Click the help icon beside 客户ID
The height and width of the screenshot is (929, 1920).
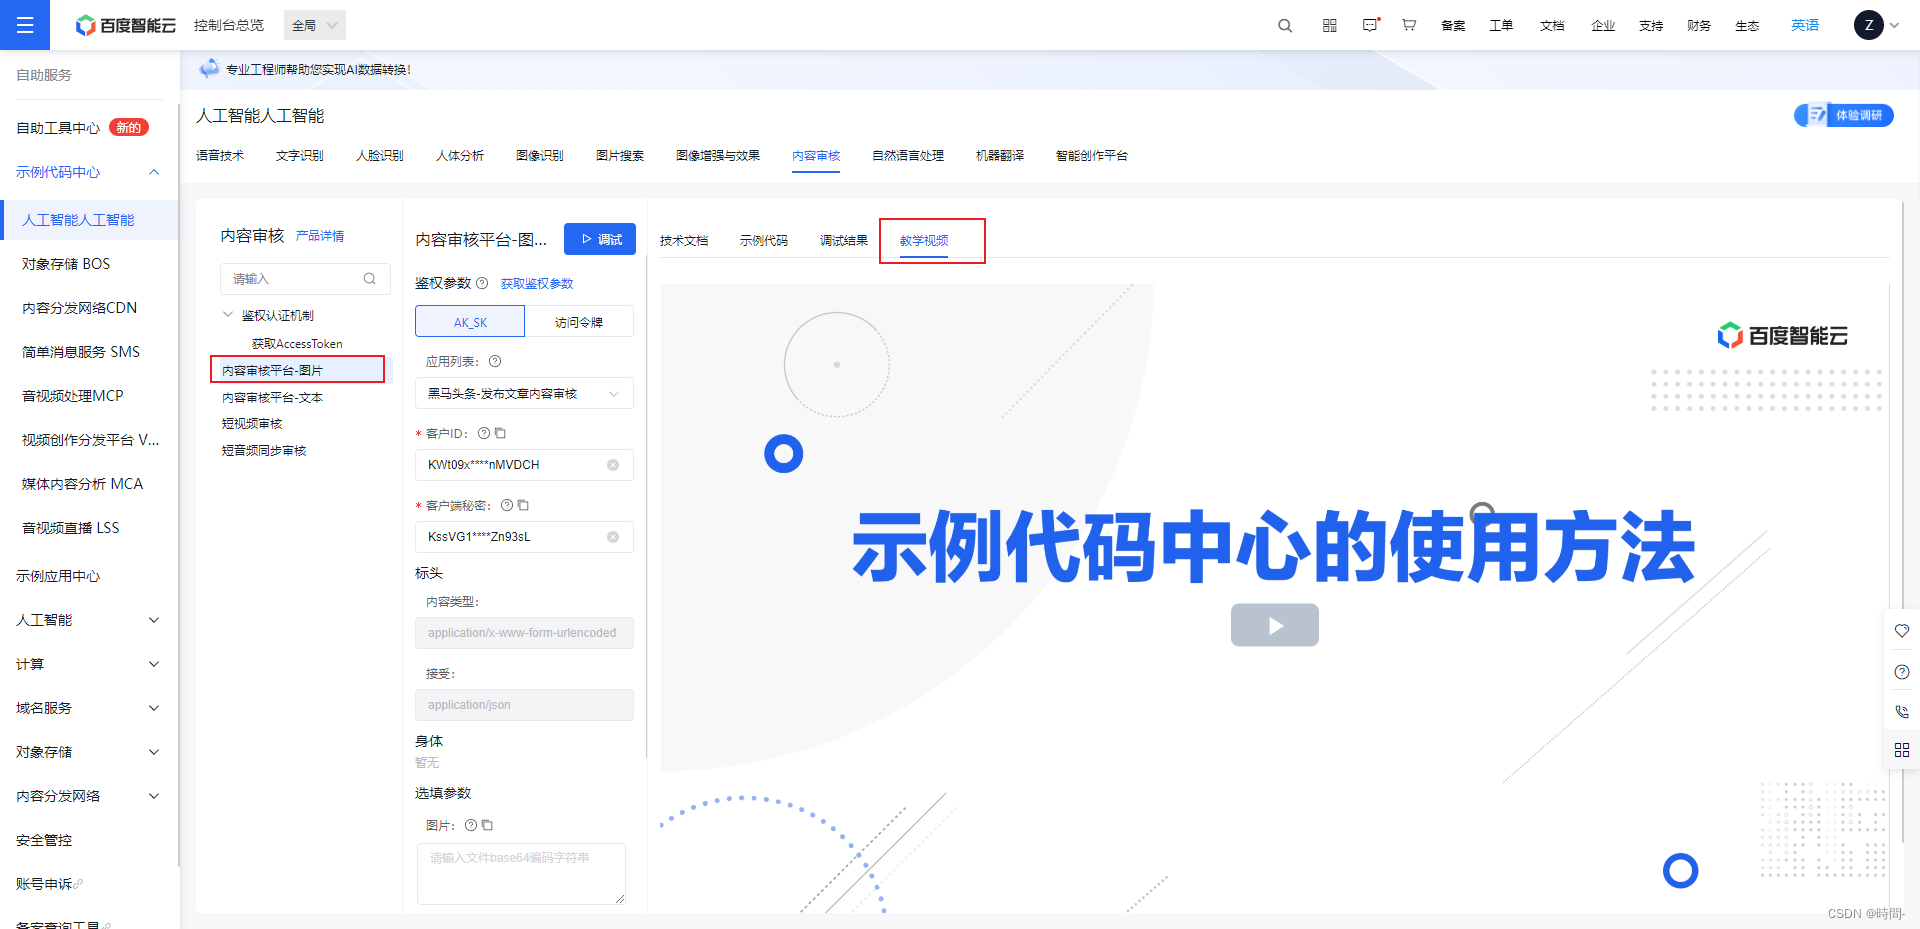484,433
